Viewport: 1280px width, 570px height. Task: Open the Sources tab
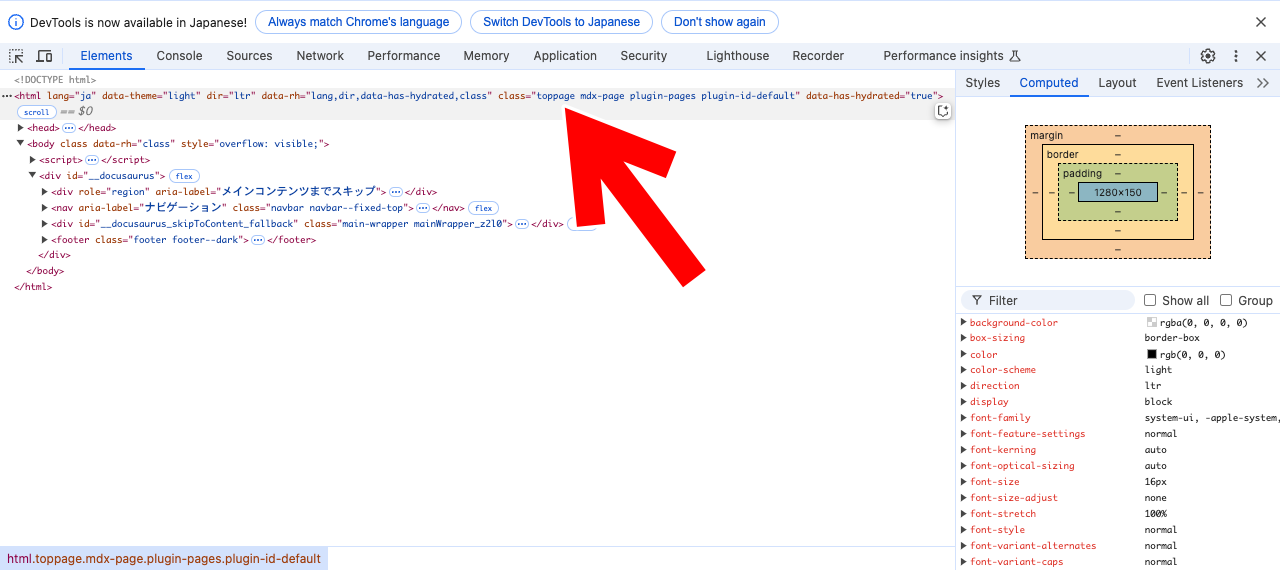tap(249, 56)
